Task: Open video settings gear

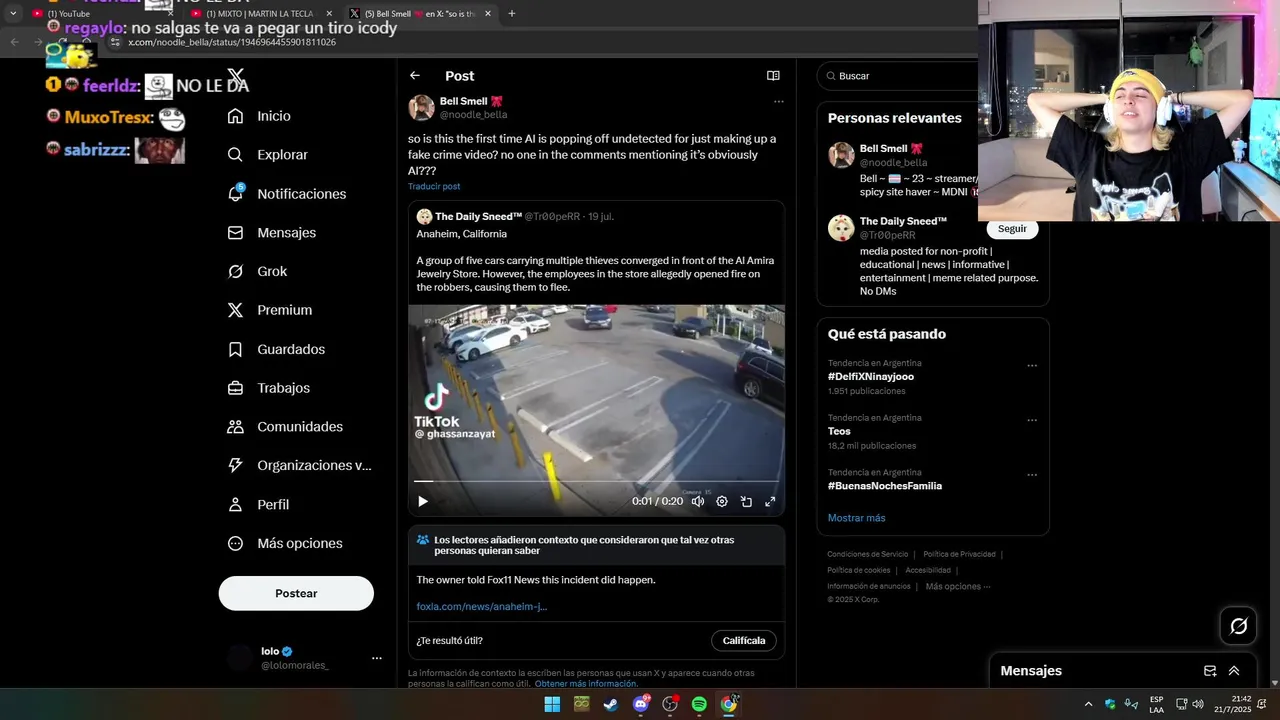Action: tap(722, 502)
